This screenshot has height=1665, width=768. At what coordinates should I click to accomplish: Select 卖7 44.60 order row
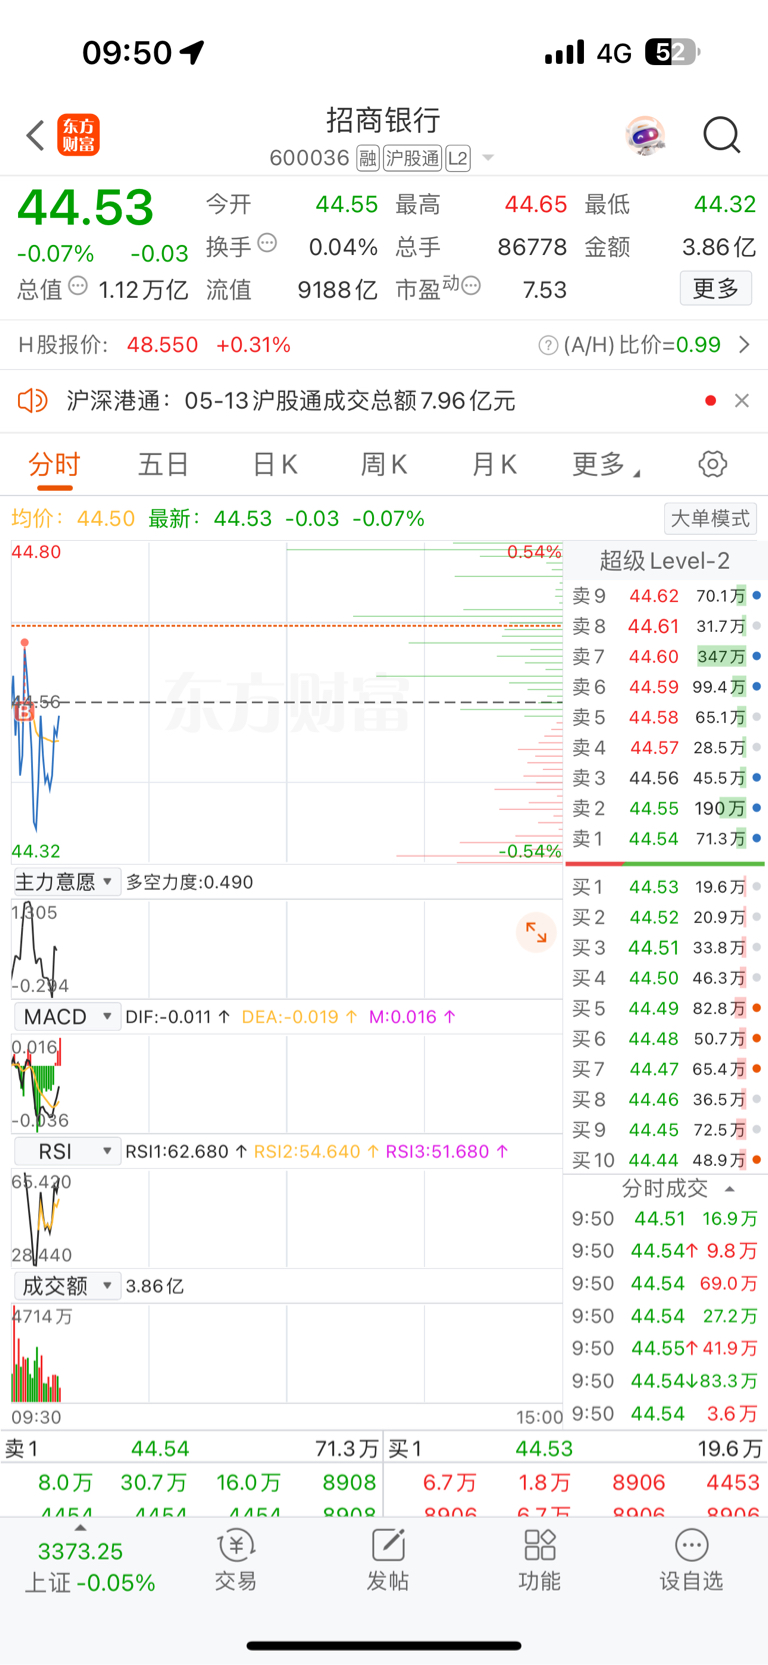(666, 657)
